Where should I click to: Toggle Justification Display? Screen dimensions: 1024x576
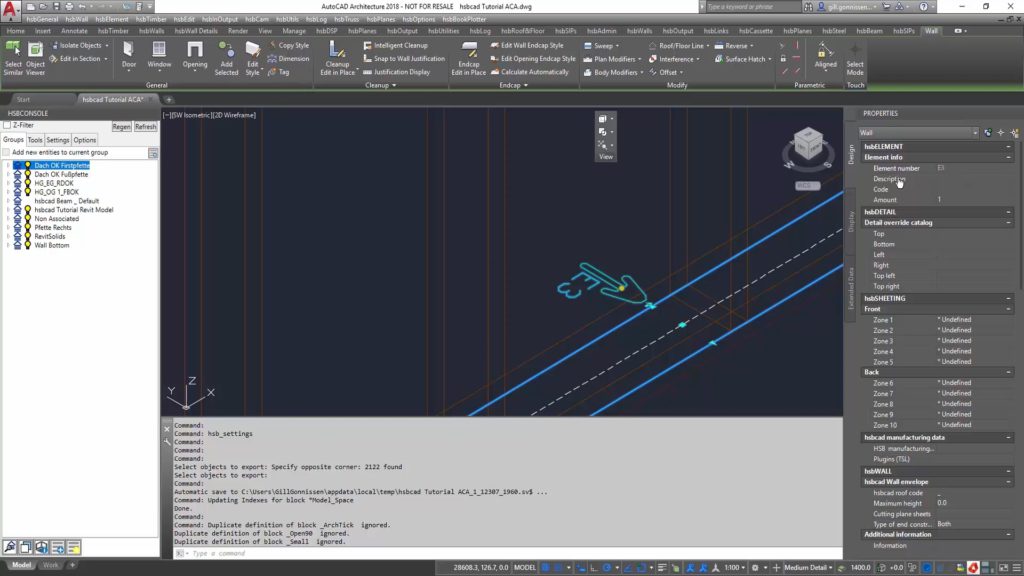click(x=396, y=72)
